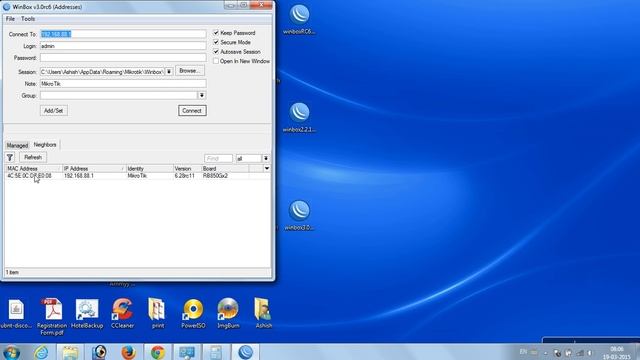Click the Note field
The width and height of the screenshot is (640, 360).
[x=123, y=84]
